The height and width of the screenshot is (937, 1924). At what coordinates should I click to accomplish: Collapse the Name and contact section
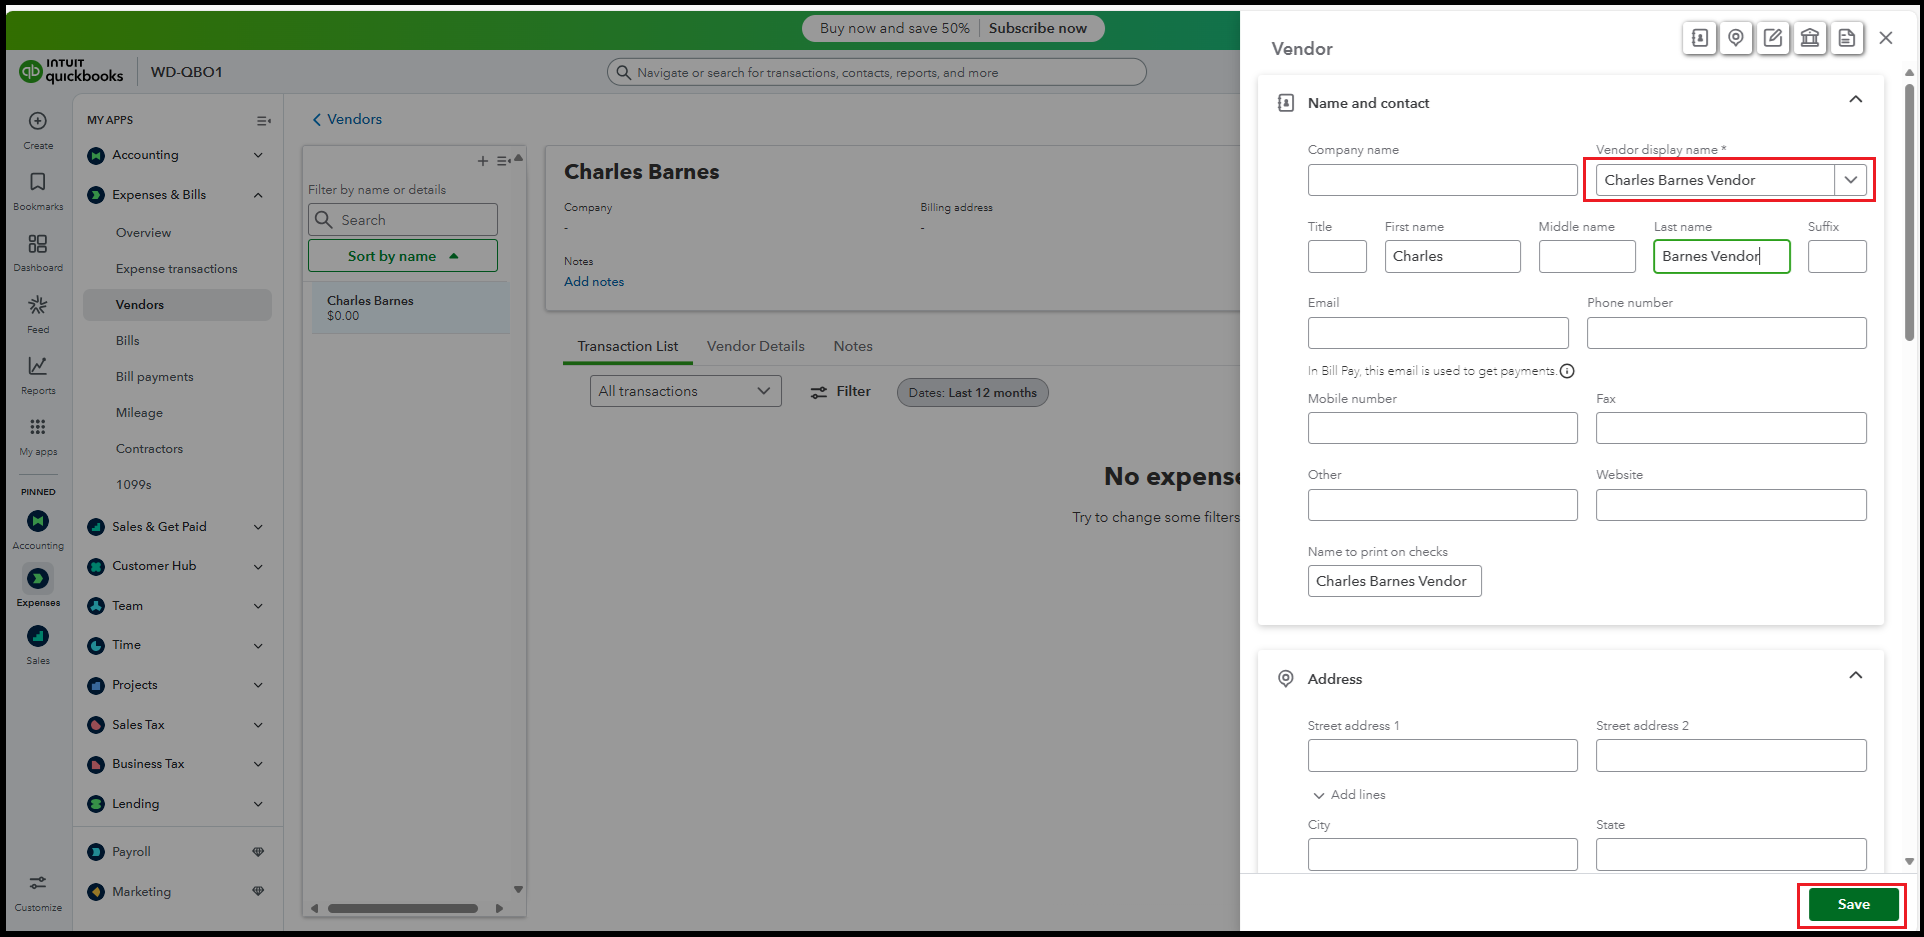click(x=1855, y=100)
